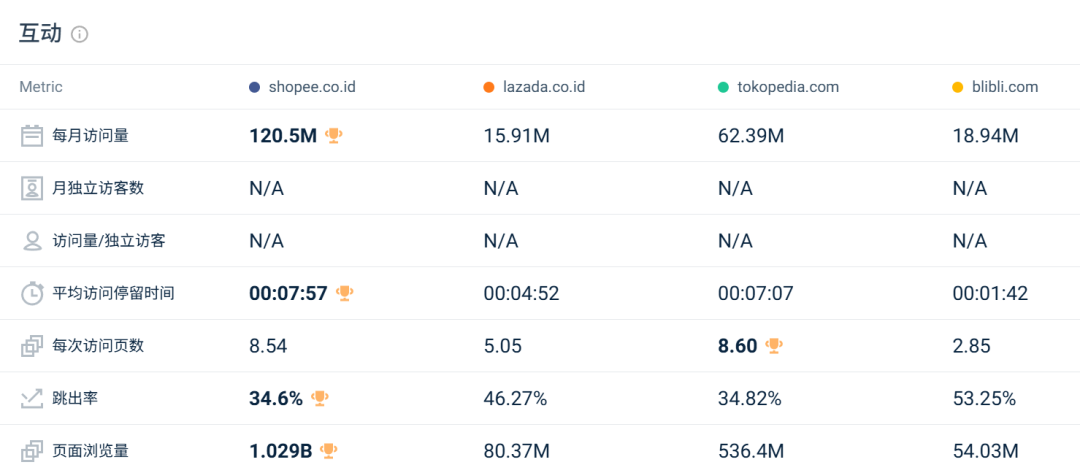Click lazada's monthly visits value 15.91M
The height and width of the screenshot is (473, 1080).
click(x=517, y=136)
